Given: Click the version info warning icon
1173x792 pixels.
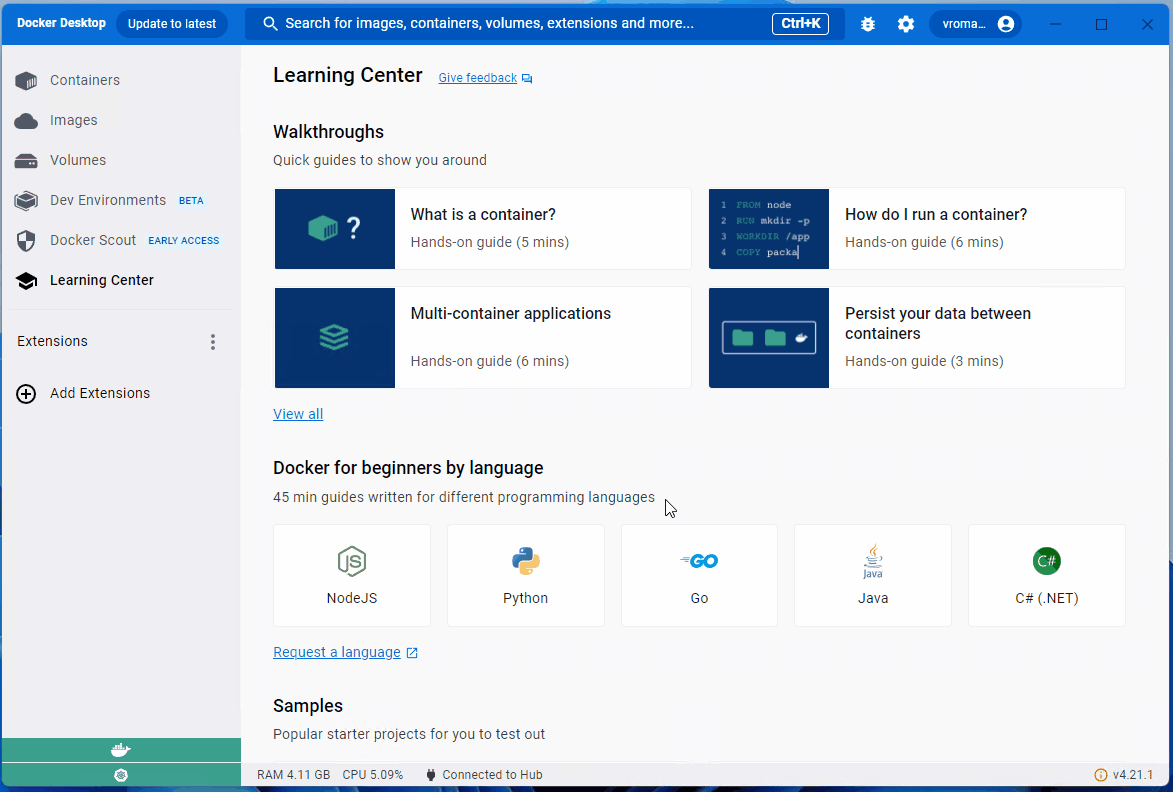Looking at the screenshot, I should click(x=1100, y=775).
